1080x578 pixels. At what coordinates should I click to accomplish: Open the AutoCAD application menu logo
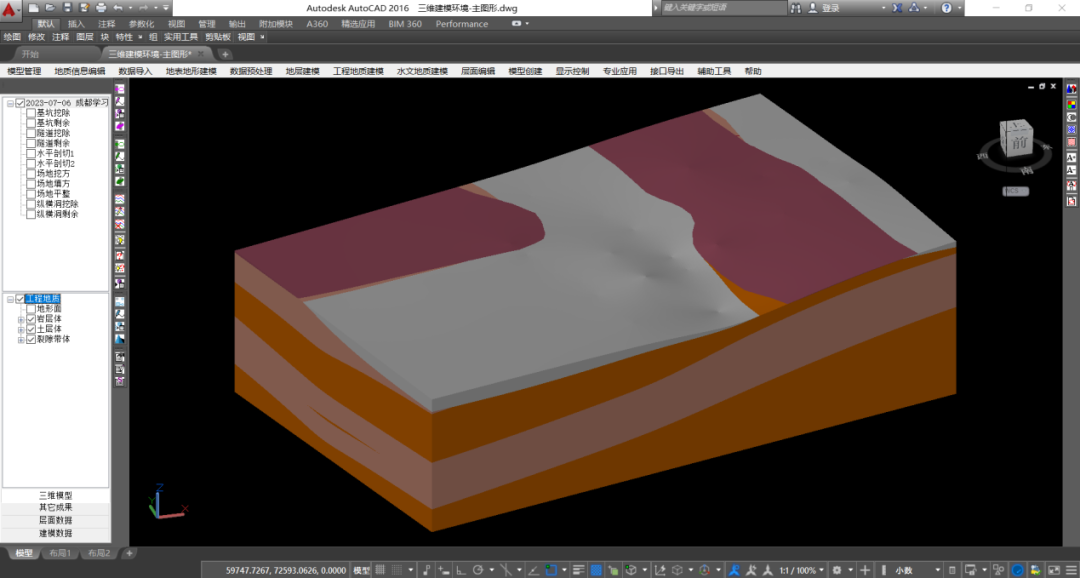(11, 11)
